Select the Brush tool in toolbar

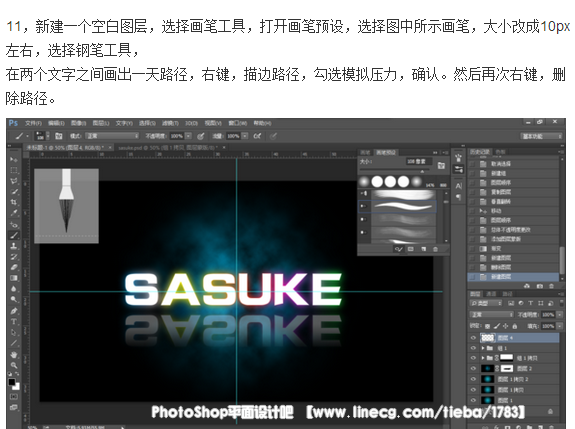[x=14, y=235]
